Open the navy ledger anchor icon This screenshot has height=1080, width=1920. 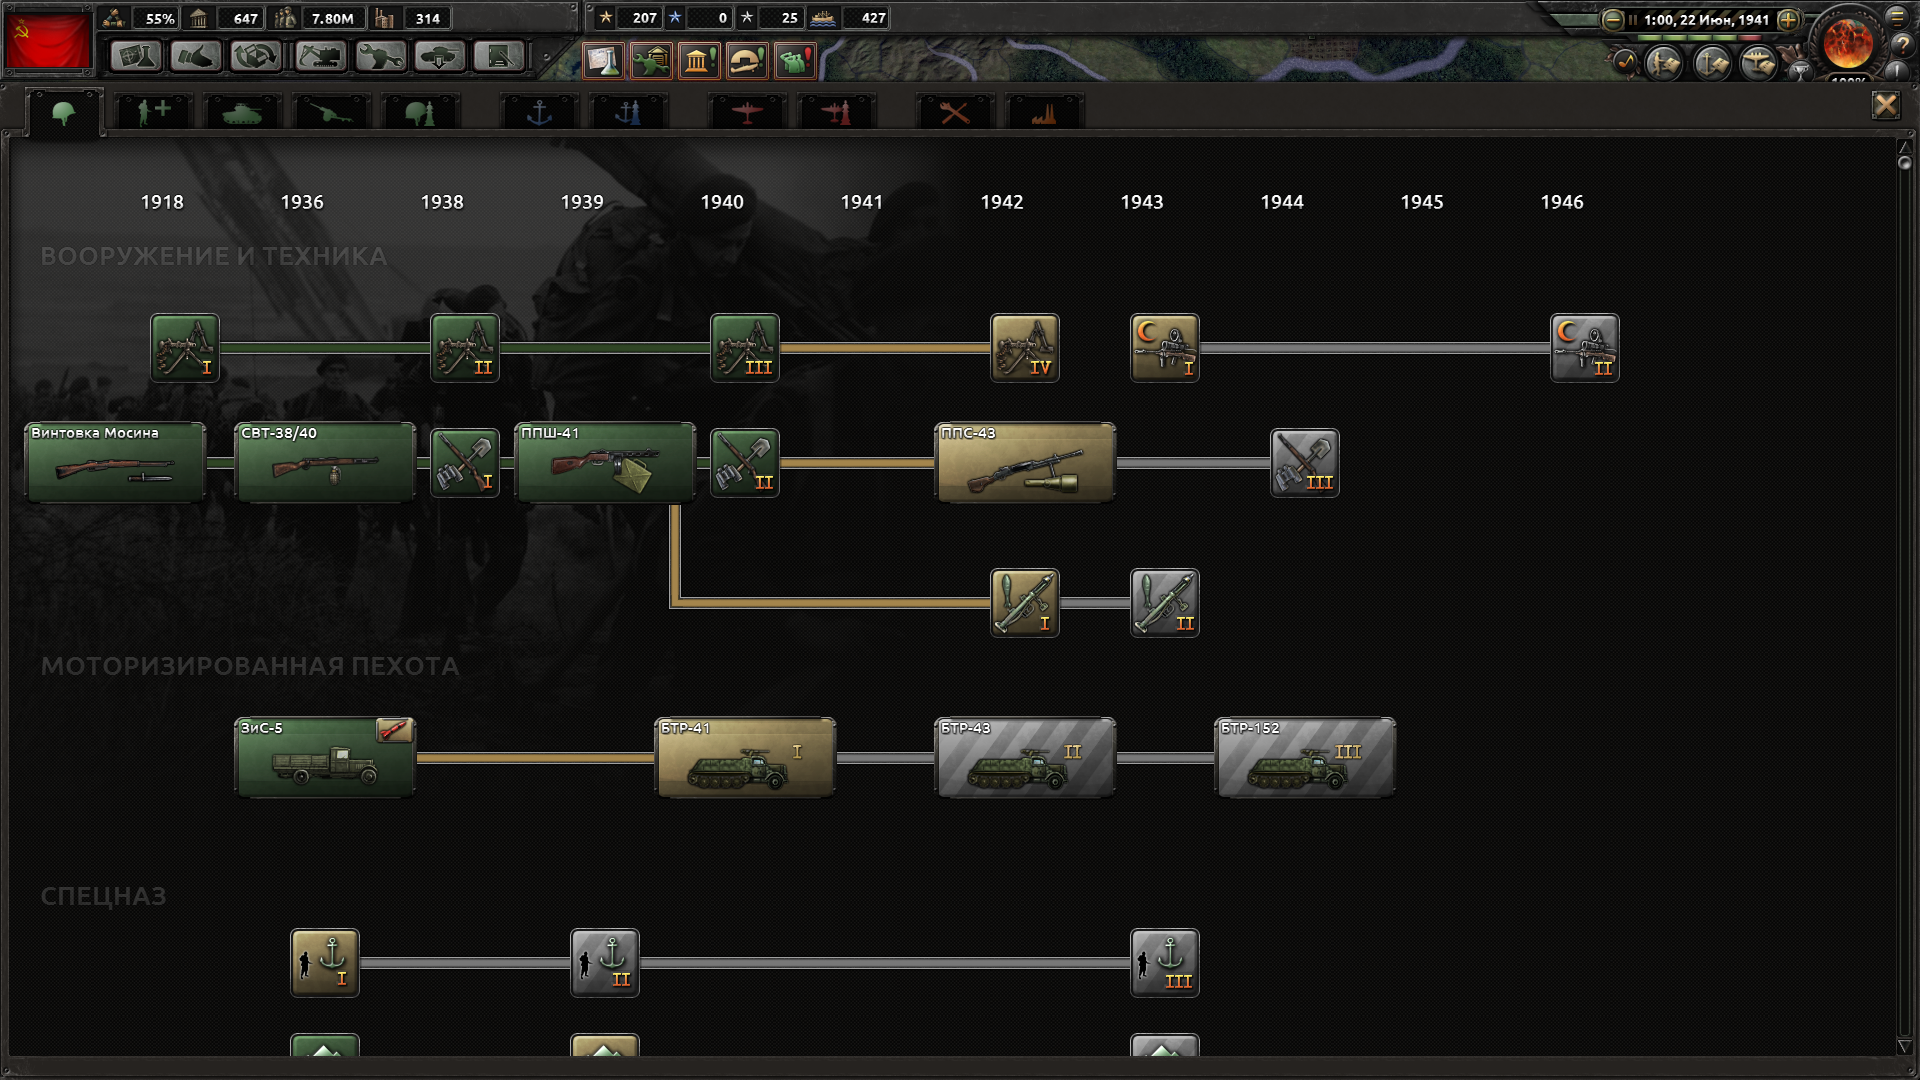(x=1711, y=63)
